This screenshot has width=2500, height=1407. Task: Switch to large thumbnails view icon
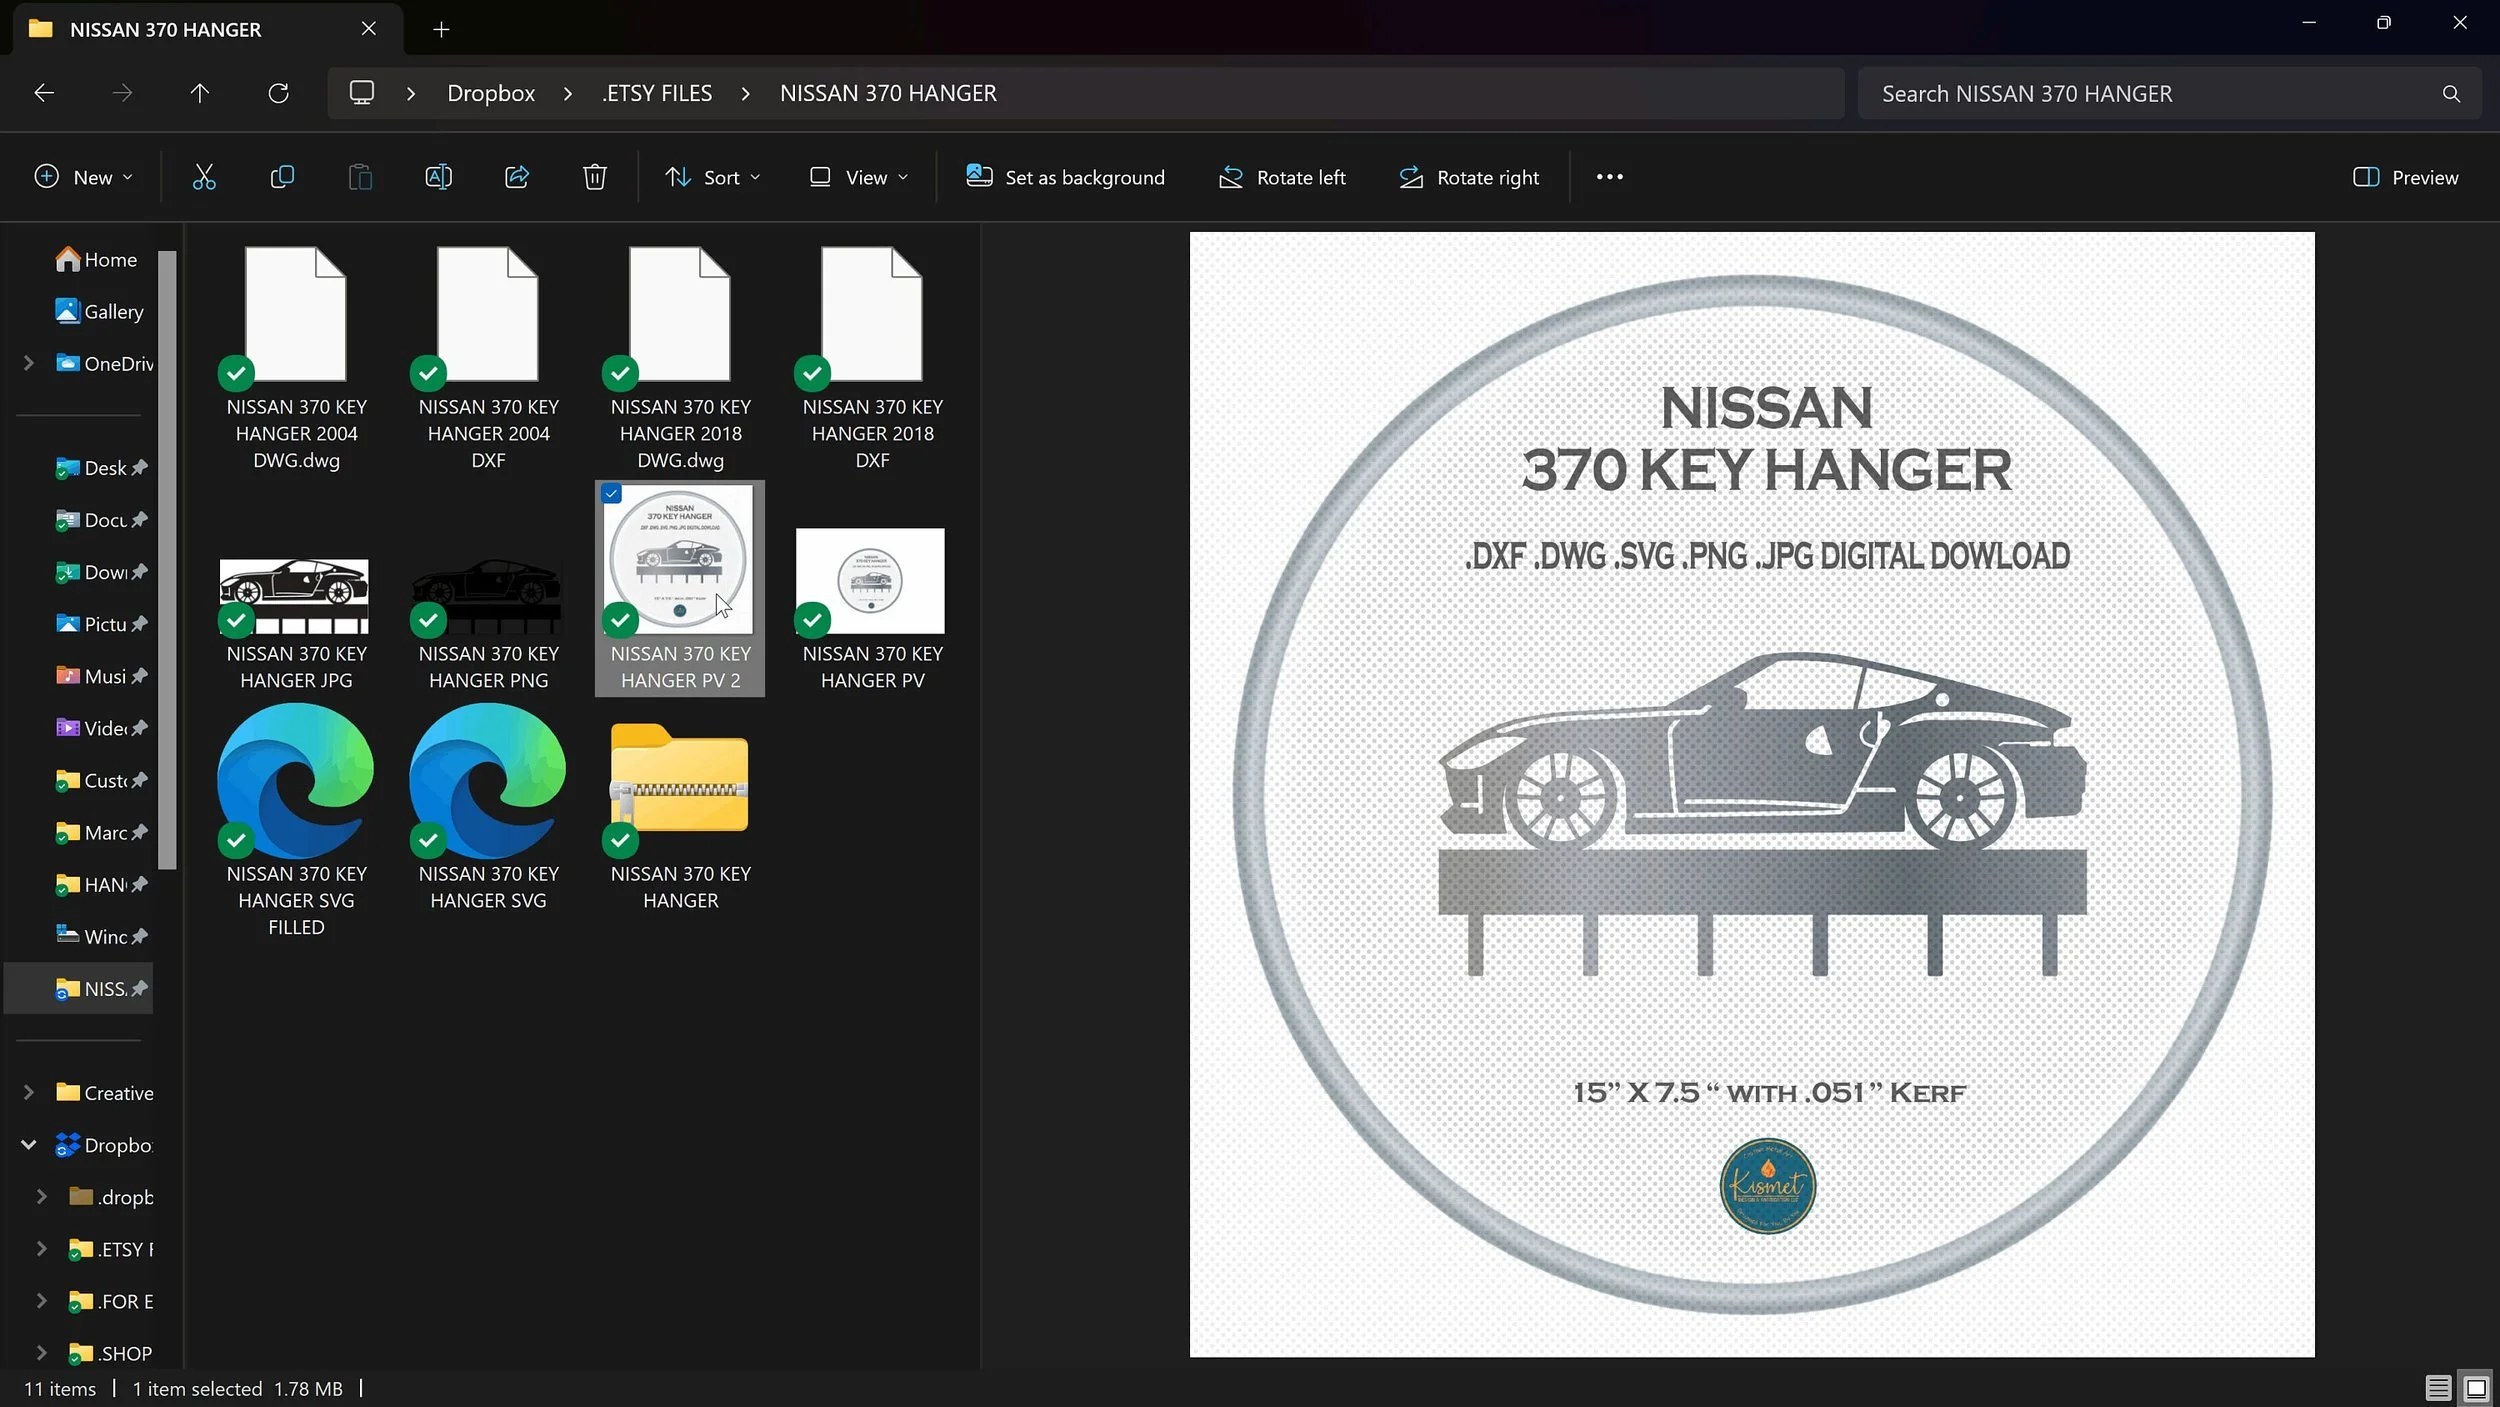tap(2476, 1388)
